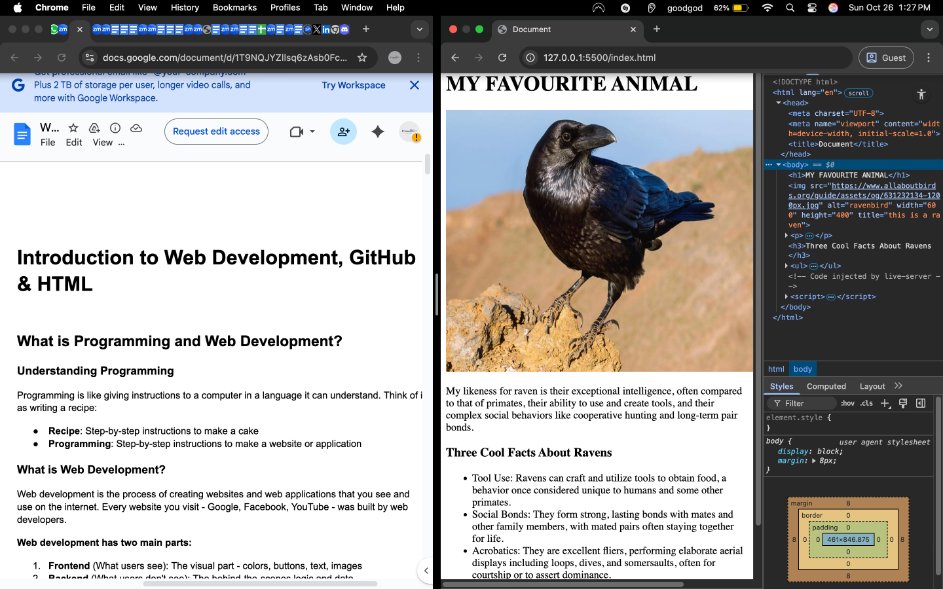
Task: Collapse the head element in DevTools
Action: click(x=778, y=103)
